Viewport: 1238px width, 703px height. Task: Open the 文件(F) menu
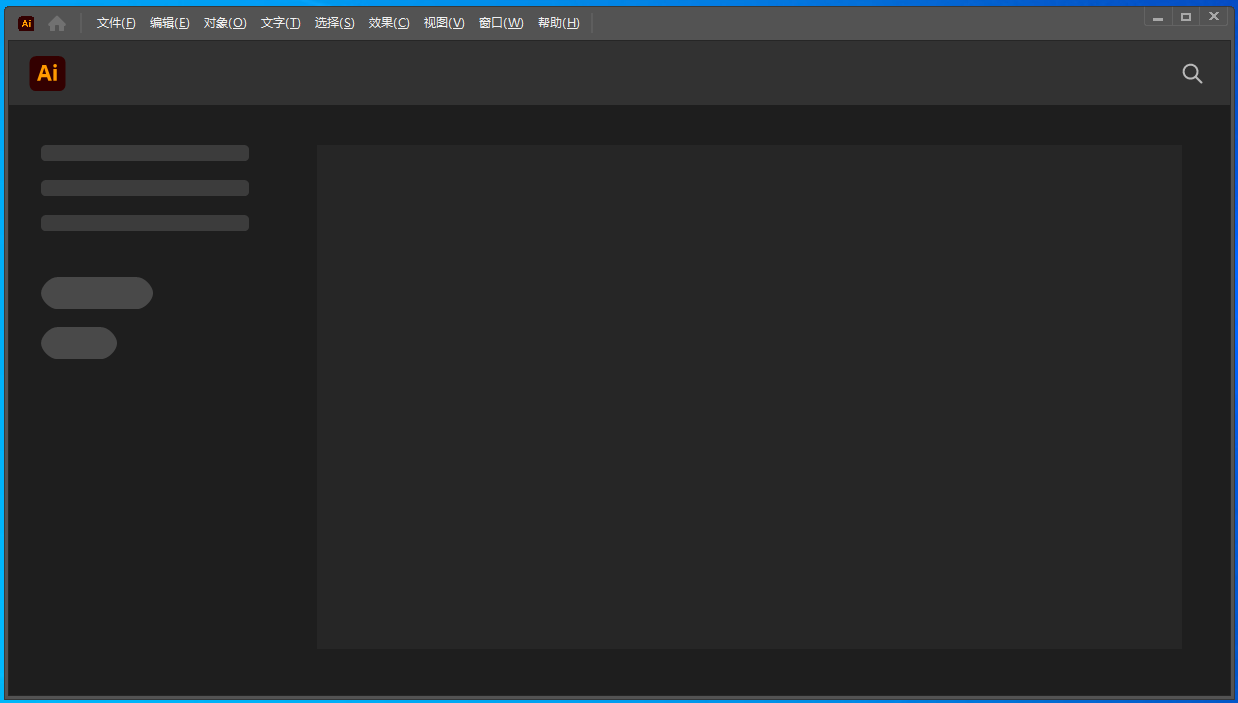coord(116,23)
